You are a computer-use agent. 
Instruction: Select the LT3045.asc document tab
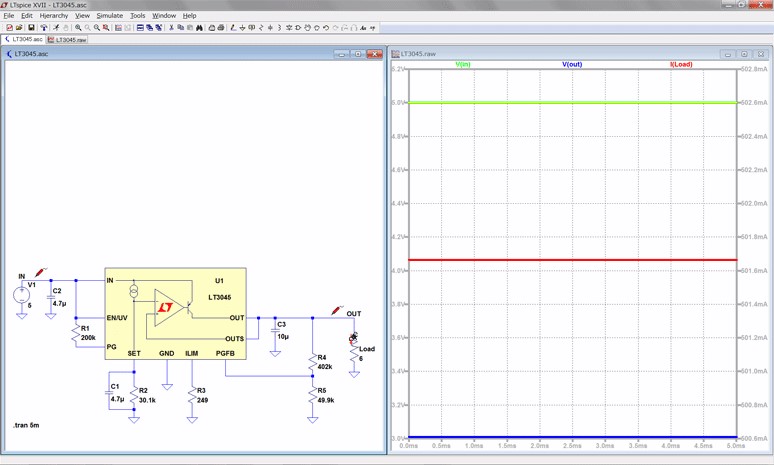[25, 40]
